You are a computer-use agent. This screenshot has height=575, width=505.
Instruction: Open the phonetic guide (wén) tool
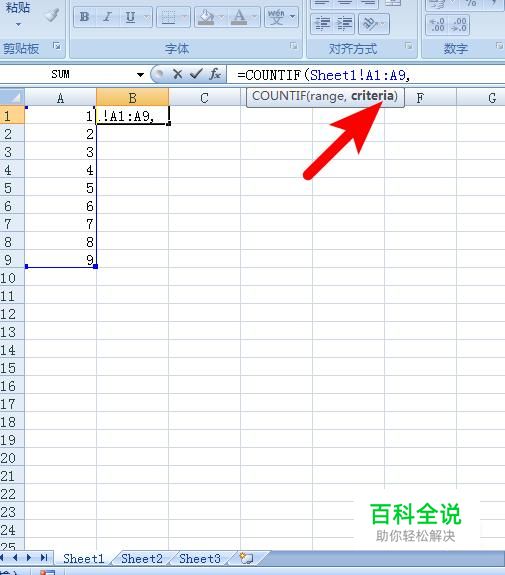pyautogui.click(x=276, y=17)
